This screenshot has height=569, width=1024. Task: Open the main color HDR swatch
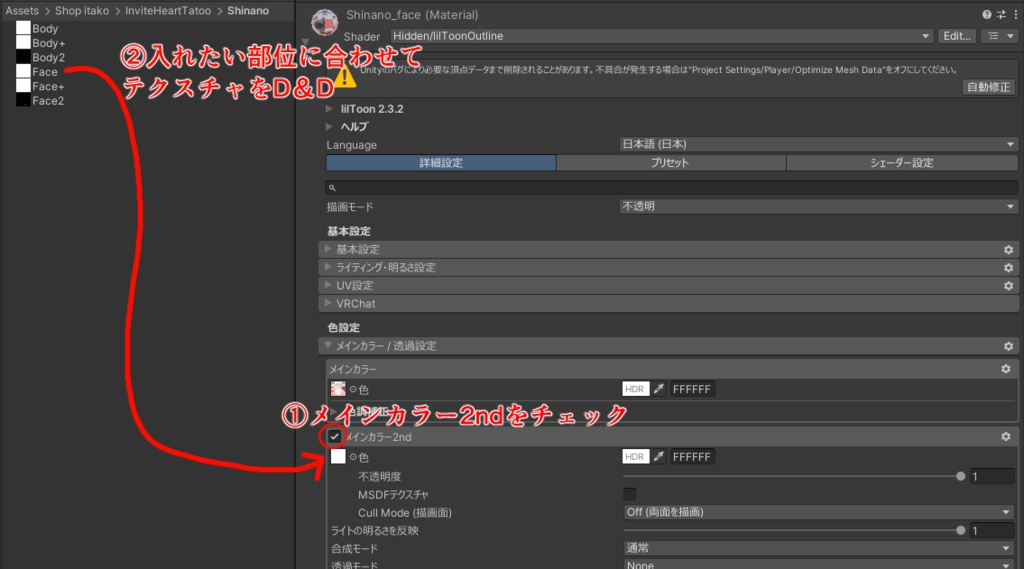pos(635,389)
